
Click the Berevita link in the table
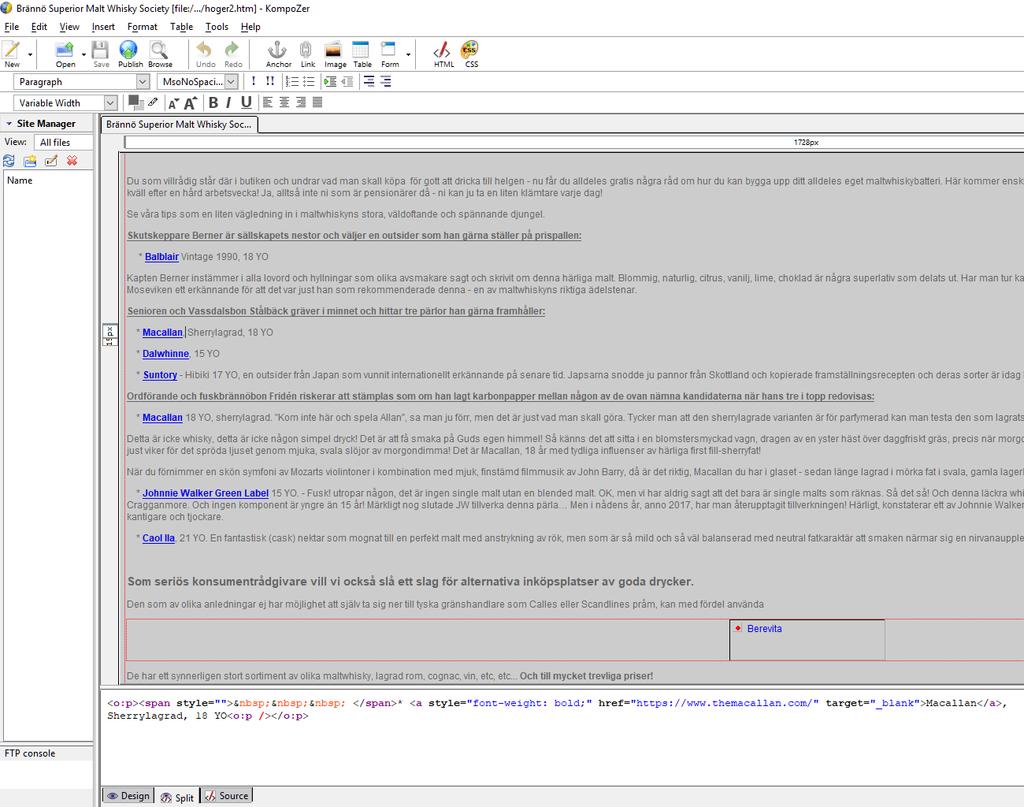pyautogui.click(x=764, y=628)
